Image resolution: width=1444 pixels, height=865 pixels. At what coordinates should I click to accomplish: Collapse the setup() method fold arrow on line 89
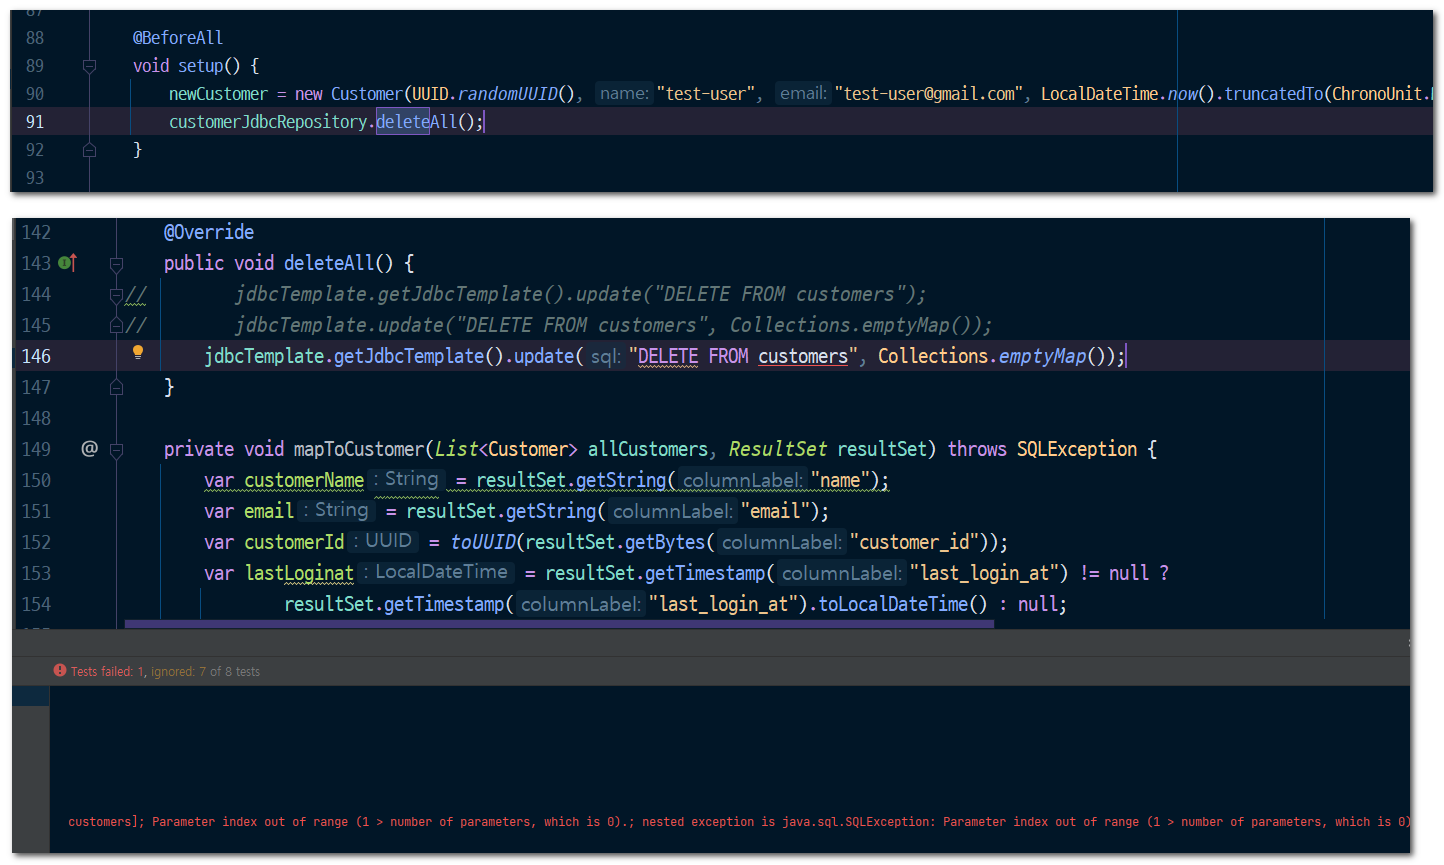coord(89,65)
